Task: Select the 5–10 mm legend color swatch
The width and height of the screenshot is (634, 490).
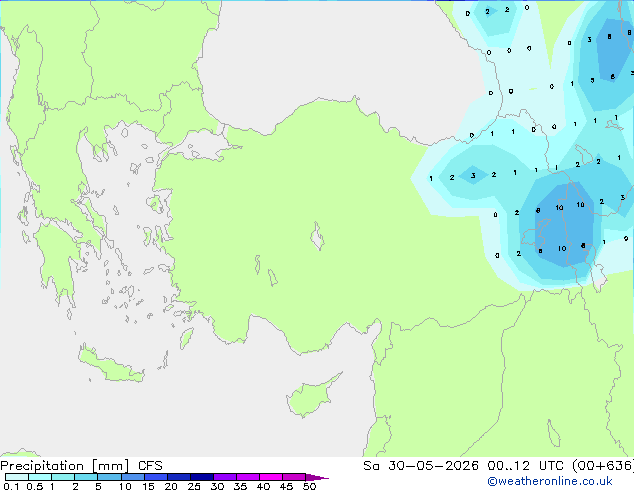Action: [109, 477]
